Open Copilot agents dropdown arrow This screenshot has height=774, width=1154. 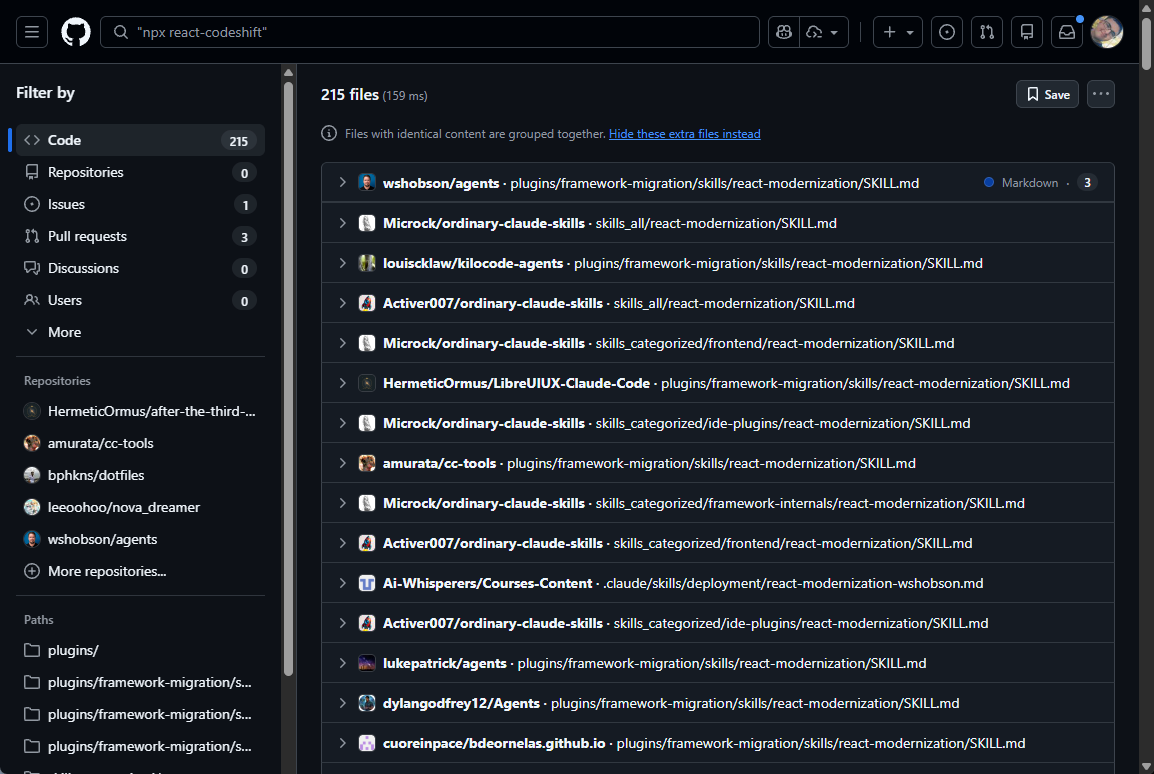point(824,32)
